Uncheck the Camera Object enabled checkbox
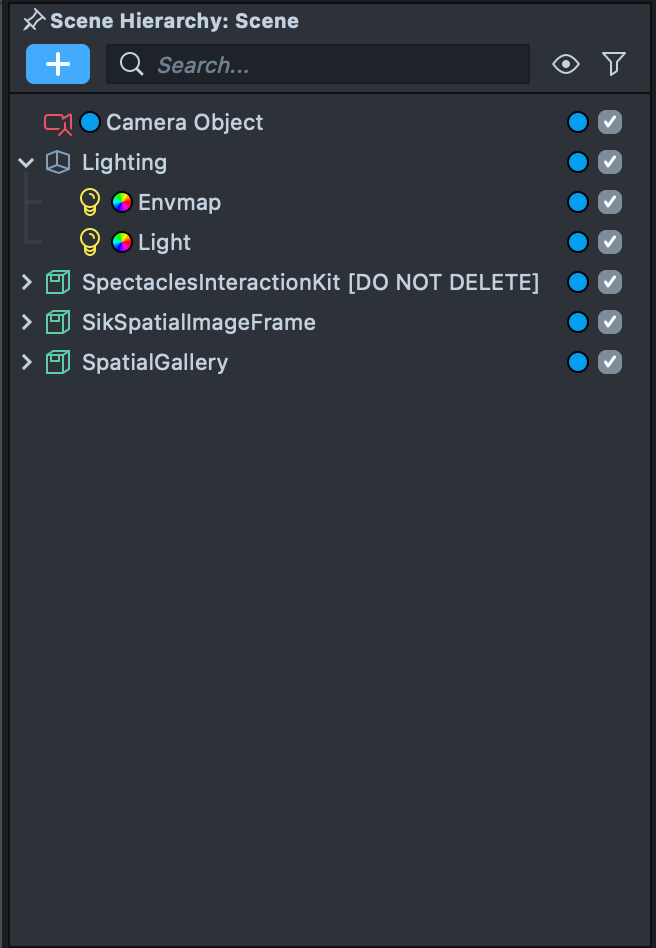 [610, 122]
